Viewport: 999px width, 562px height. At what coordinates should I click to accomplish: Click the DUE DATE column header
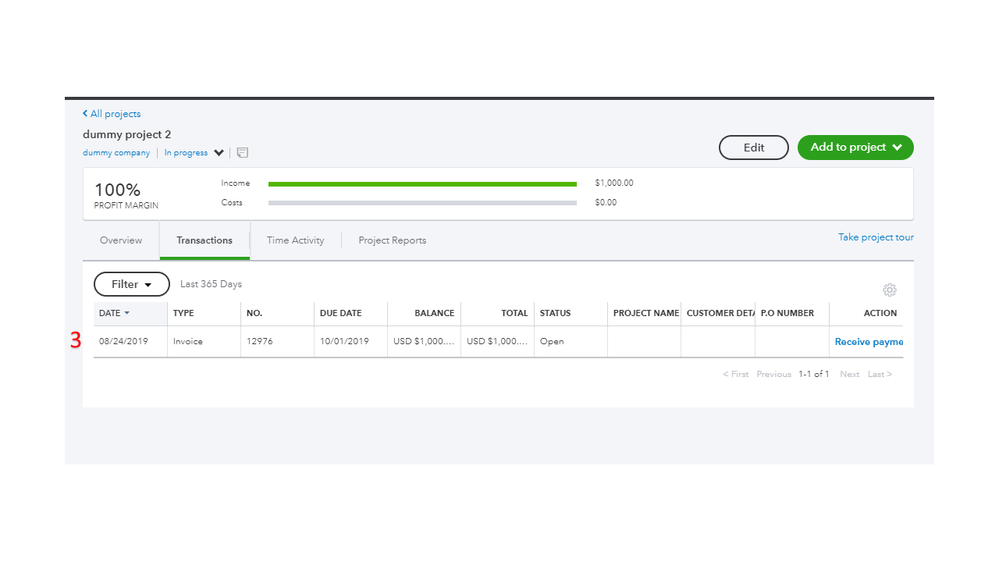pos(350,313)
